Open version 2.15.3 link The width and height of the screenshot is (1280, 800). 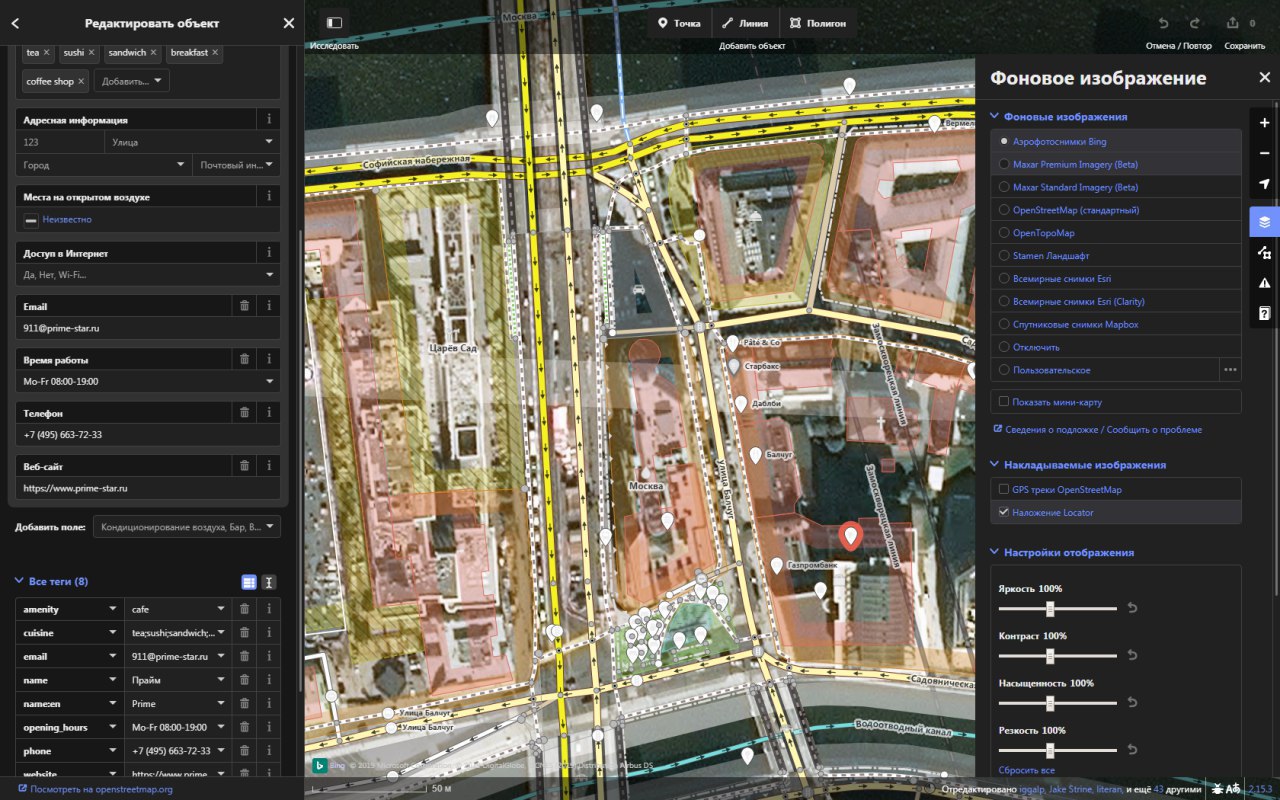[1260, 789]
